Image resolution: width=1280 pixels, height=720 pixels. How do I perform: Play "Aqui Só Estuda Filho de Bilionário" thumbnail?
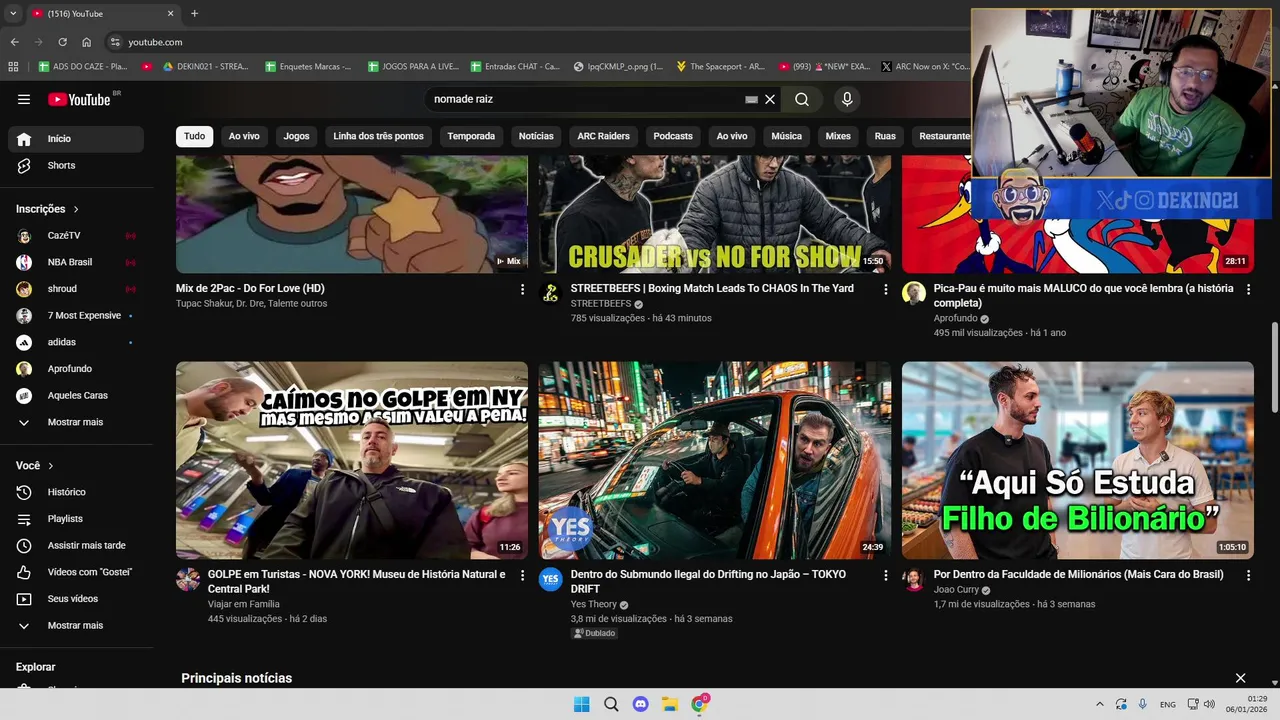pyautogui.click(x=1078, y=460)
